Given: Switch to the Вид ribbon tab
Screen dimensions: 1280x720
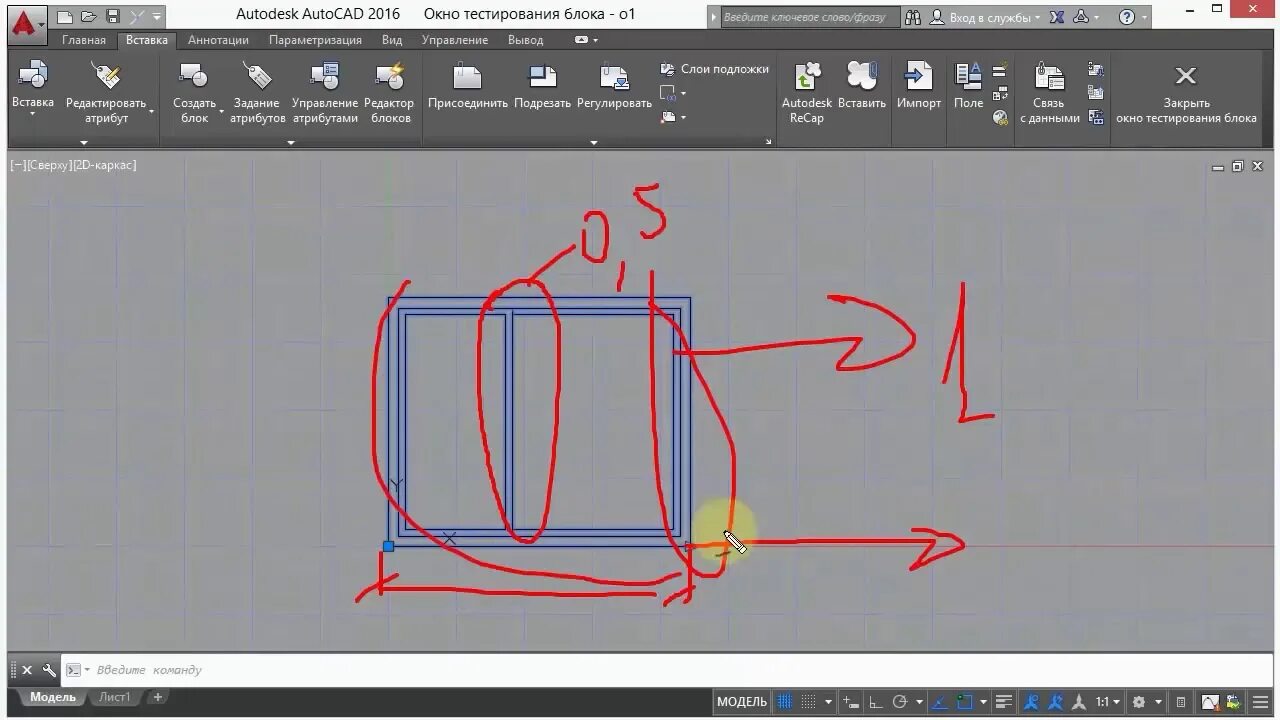Looking at the screenshot, I should click(x=392, y=40).
